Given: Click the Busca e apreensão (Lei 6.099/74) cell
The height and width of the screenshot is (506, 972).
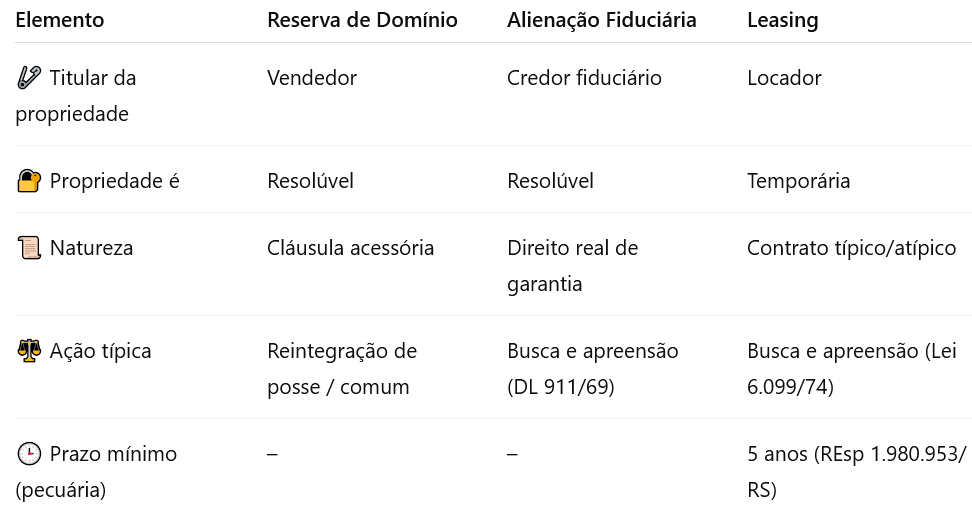Looking at the screenshot, I should click(x=852, y=368).
